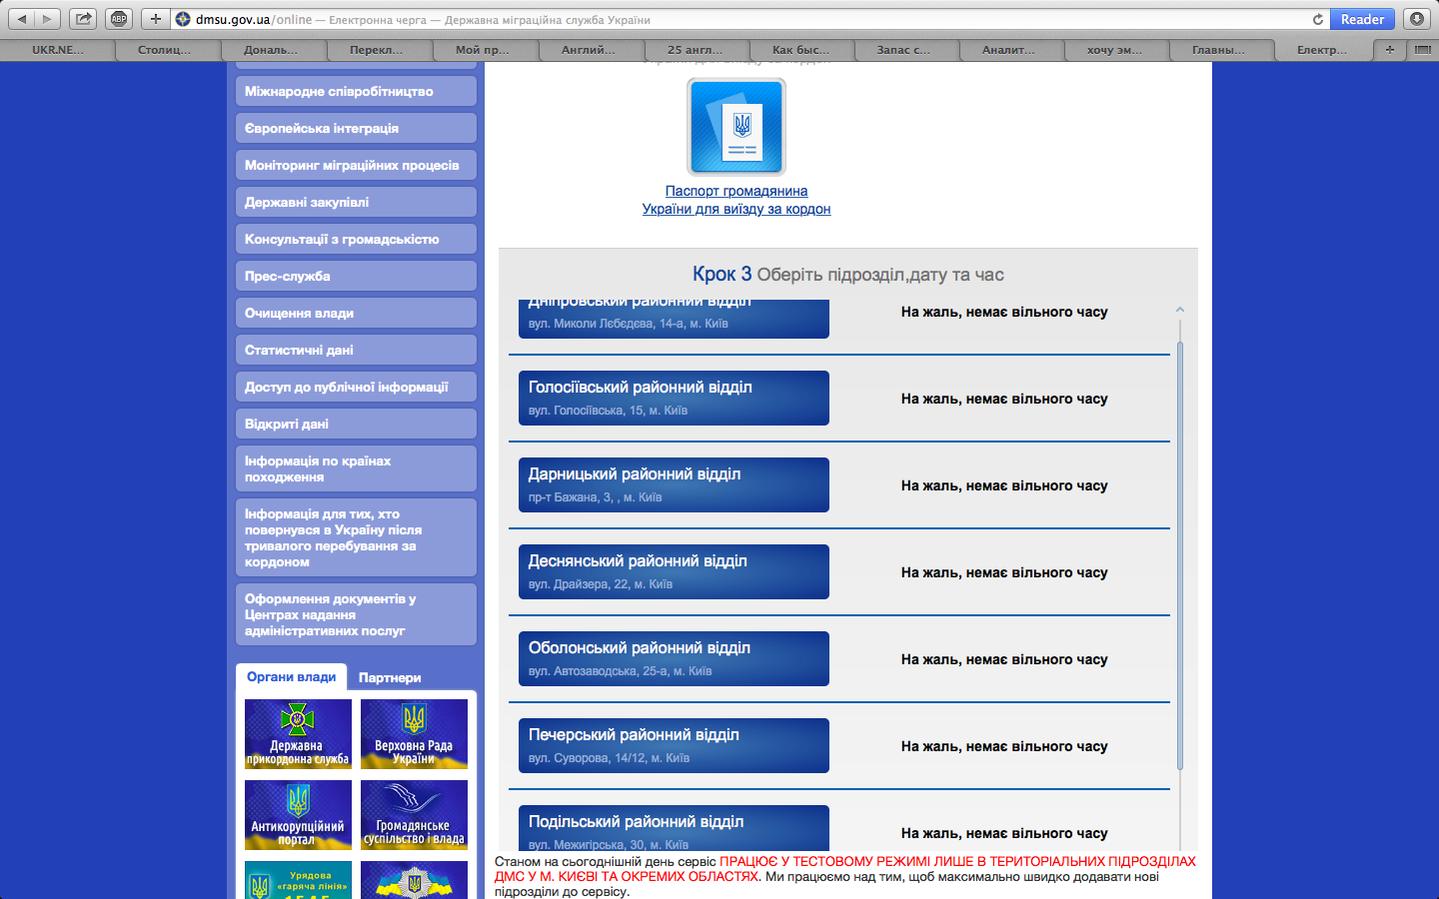Reload page with the refresh icon
The height and width of the screenshot is (899, 1439).
[1317, 19]
